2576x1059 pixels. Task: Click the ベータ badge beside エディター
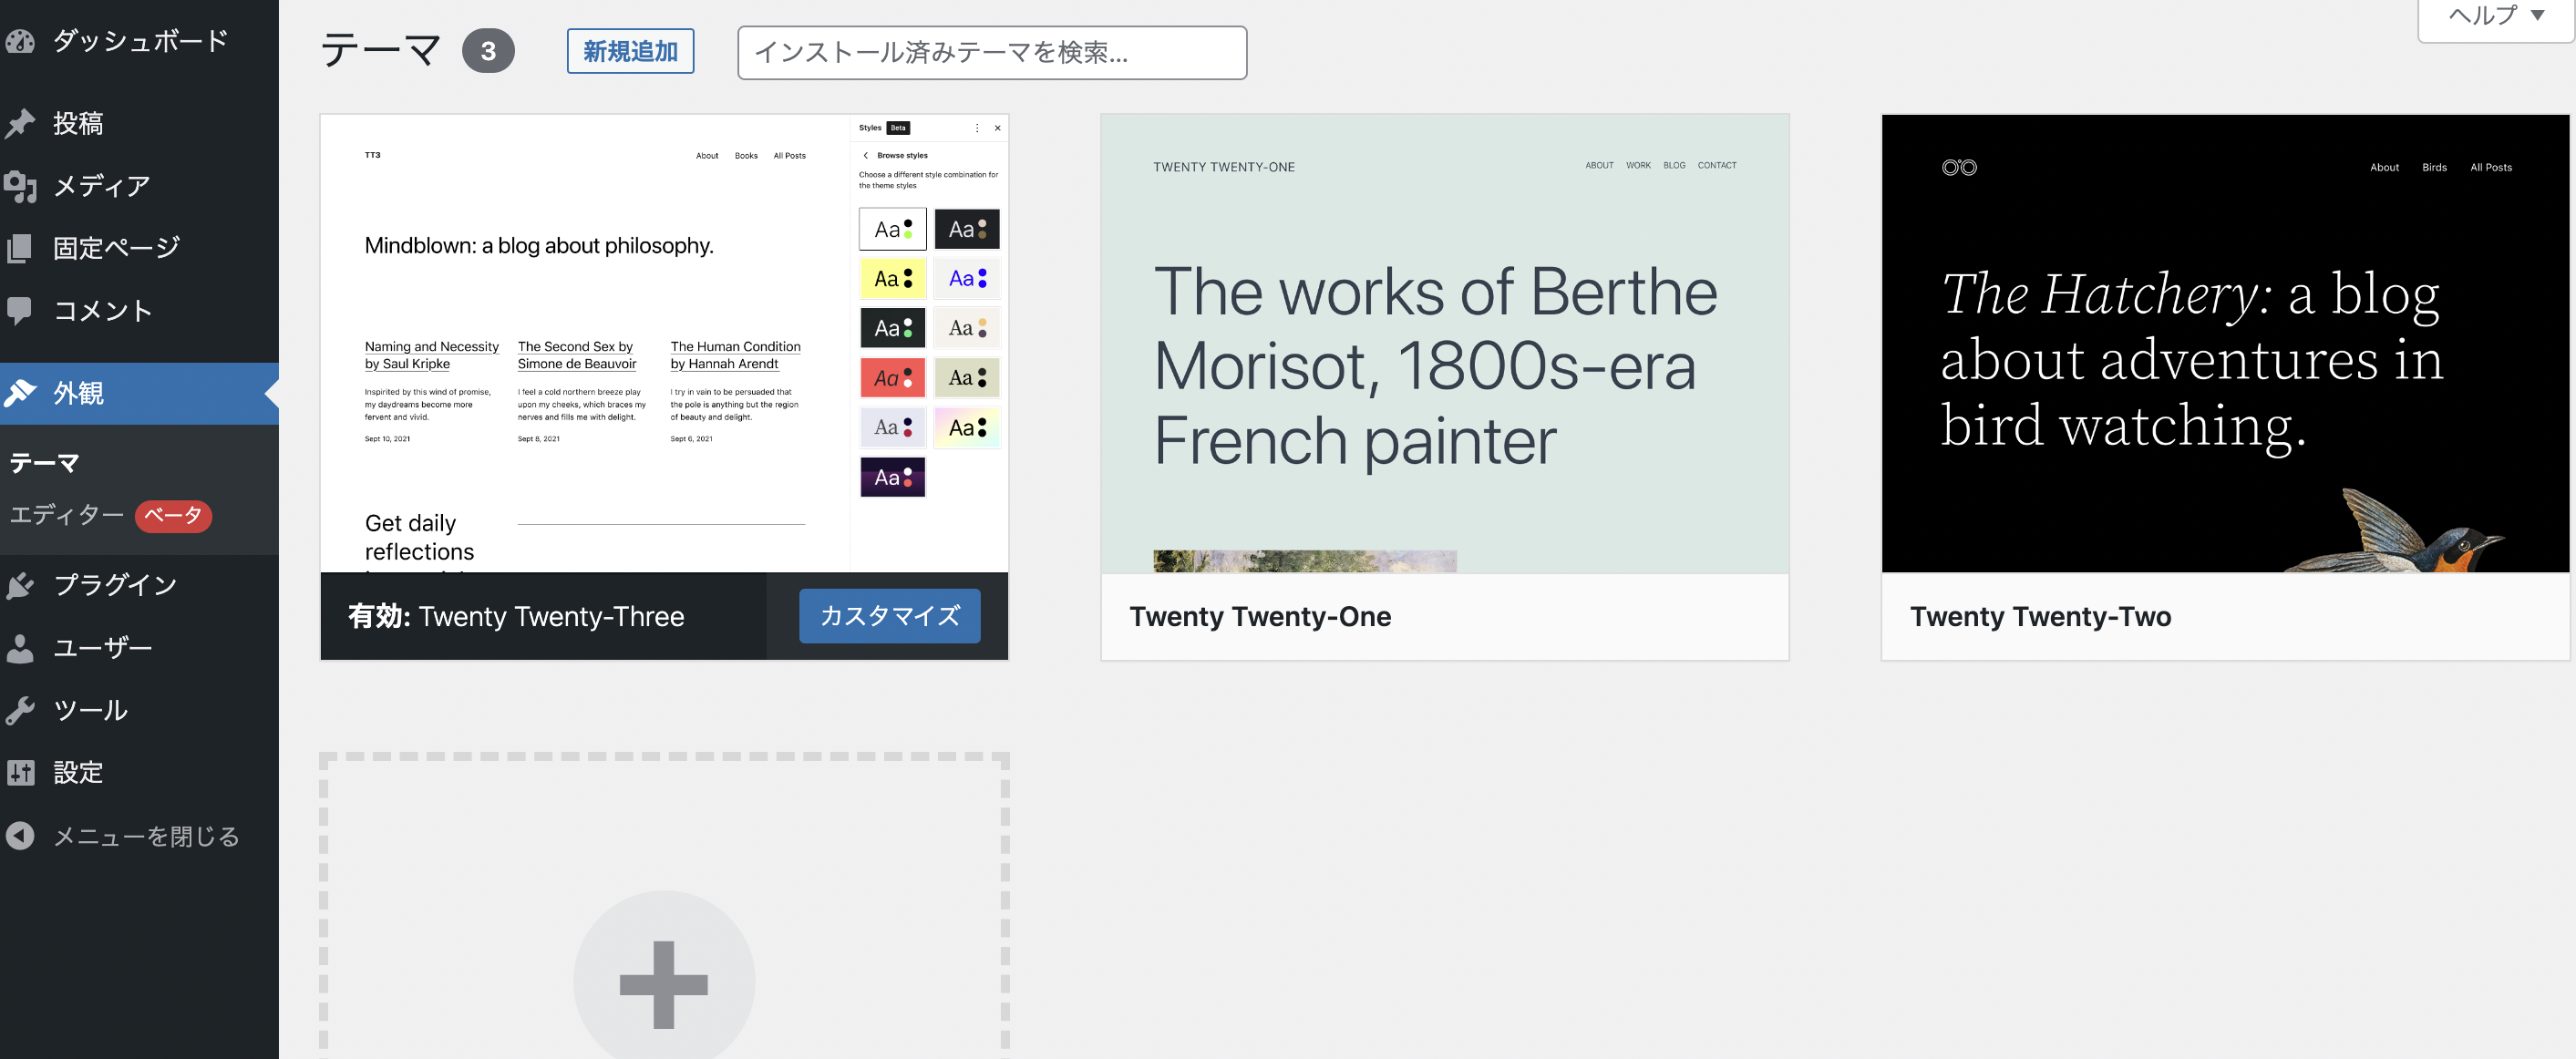click(x=173, y=516)
